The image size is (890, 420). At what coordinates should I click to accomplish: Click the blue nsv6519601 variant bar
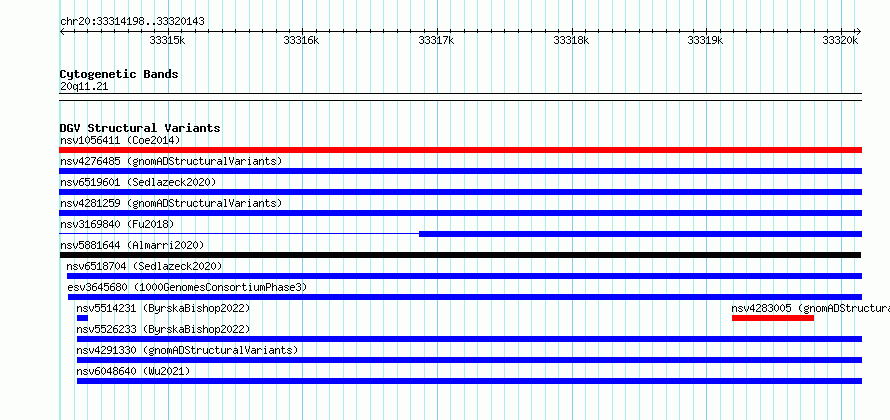(460, 192)
